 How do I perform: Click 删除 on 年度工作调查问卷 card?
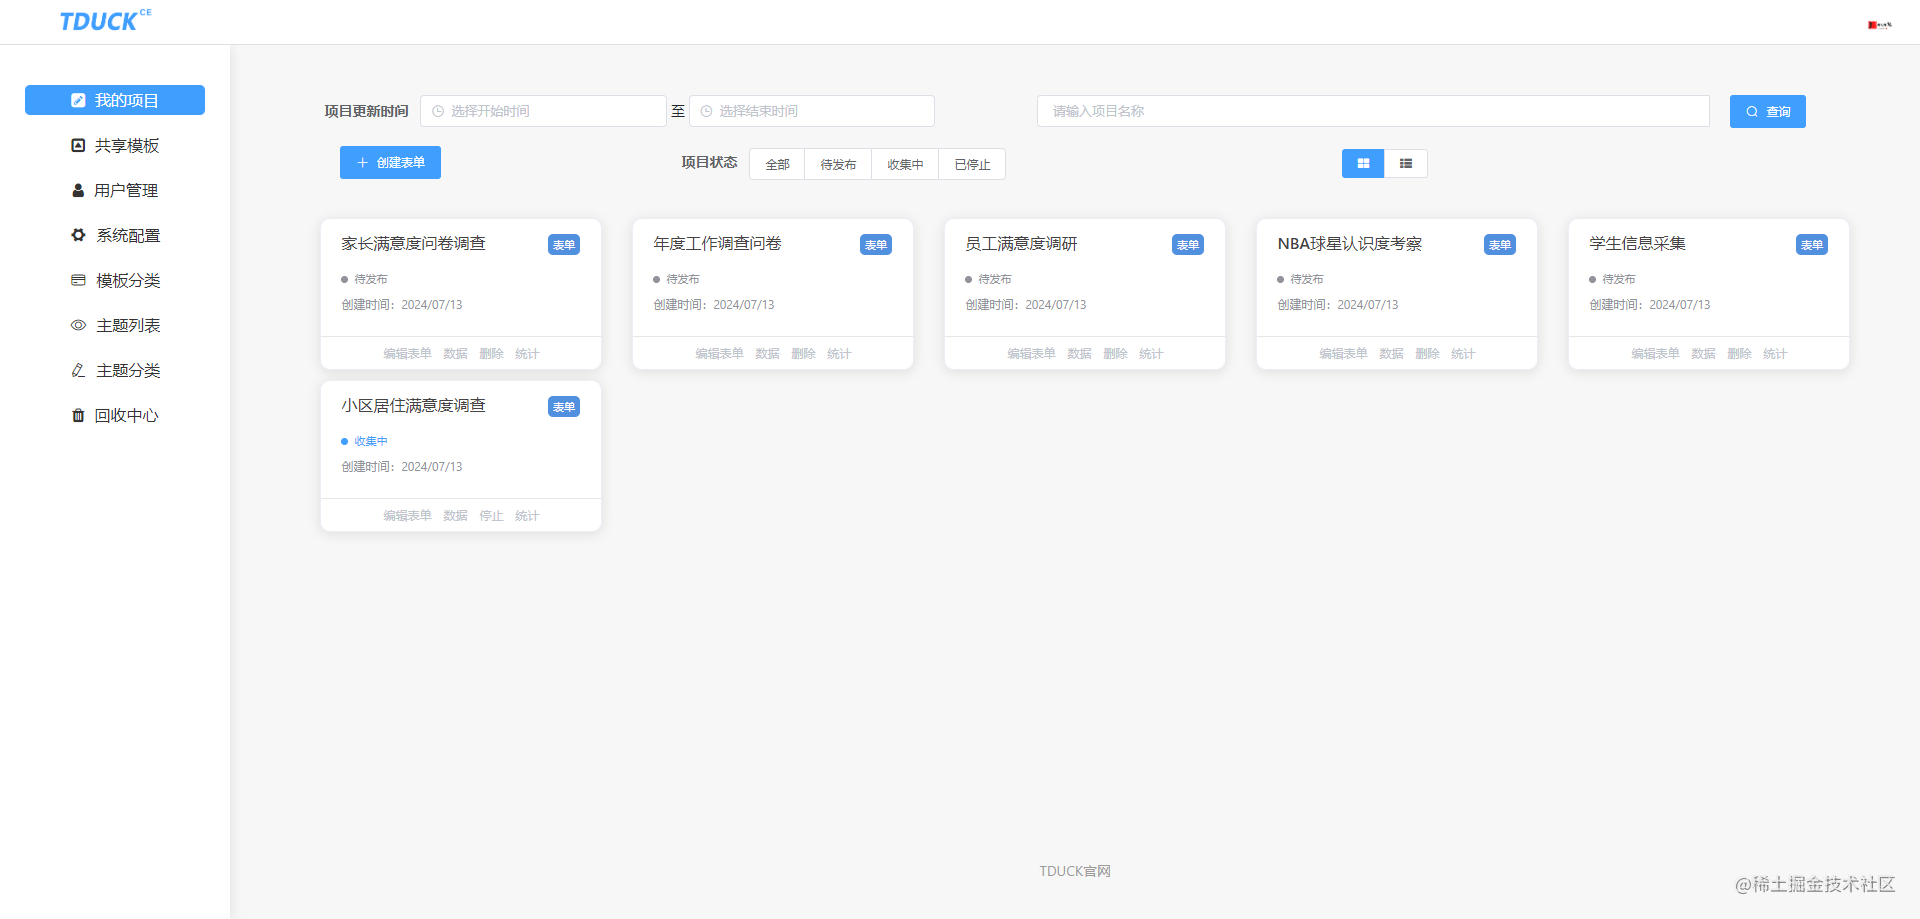click(803, 353)
